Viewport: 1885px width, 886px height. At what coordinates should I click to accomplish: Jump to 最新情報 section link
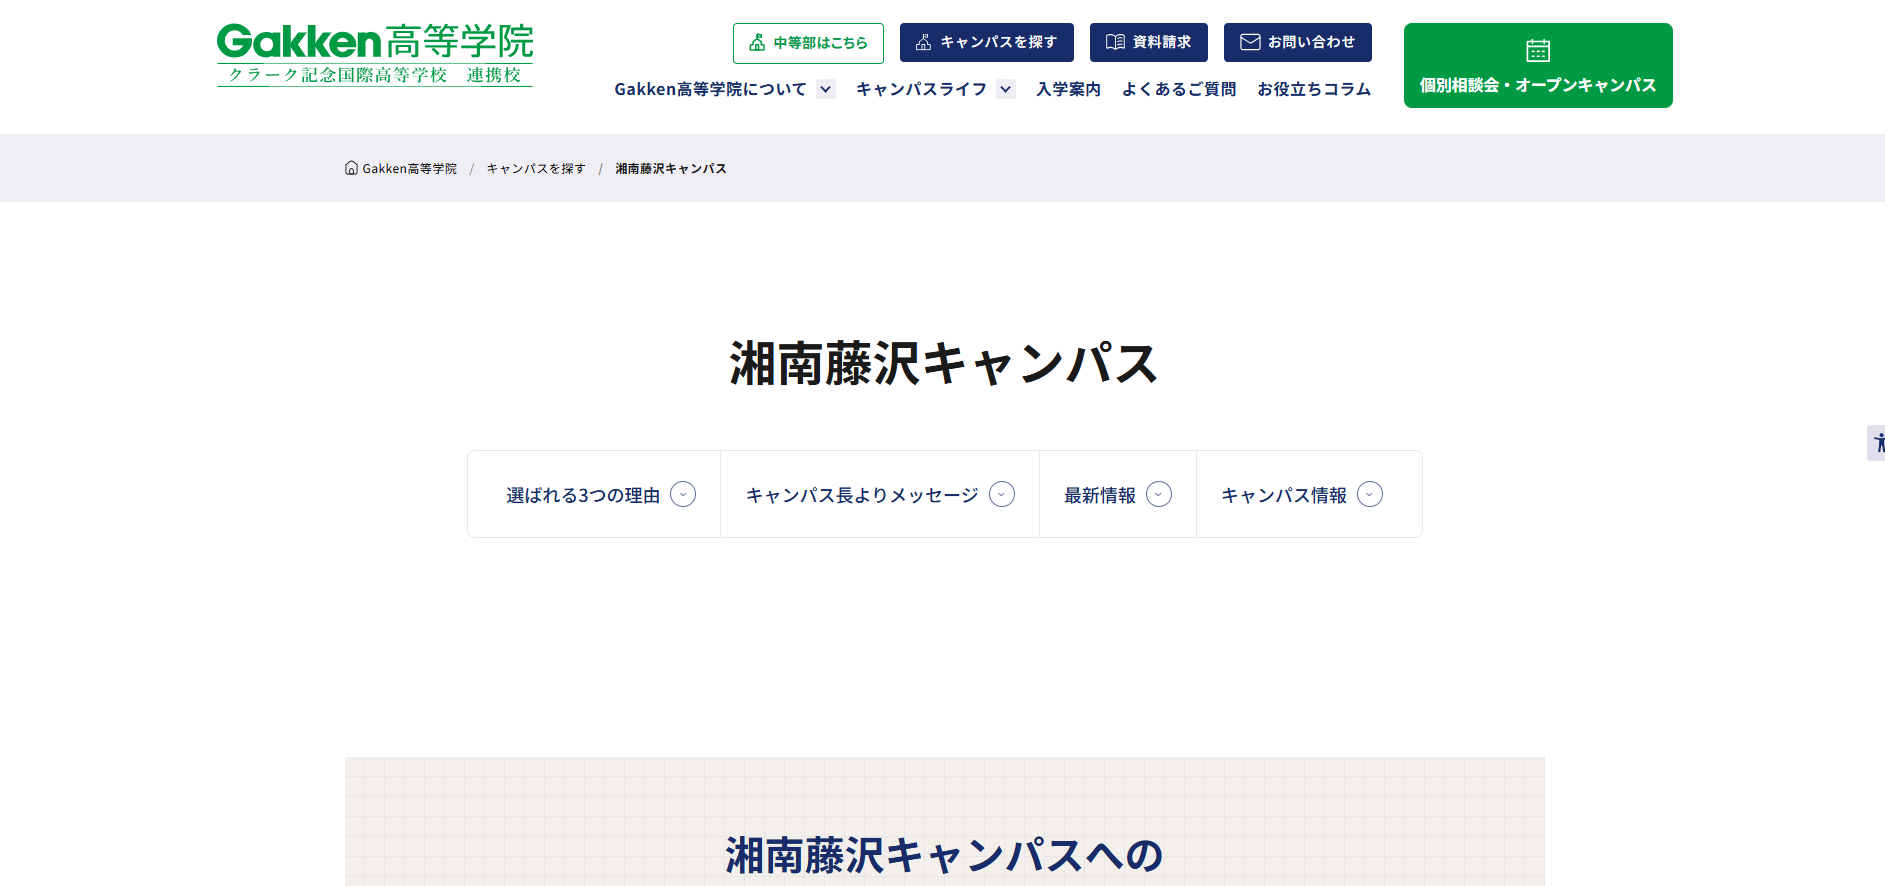(x=1100, y=495)
